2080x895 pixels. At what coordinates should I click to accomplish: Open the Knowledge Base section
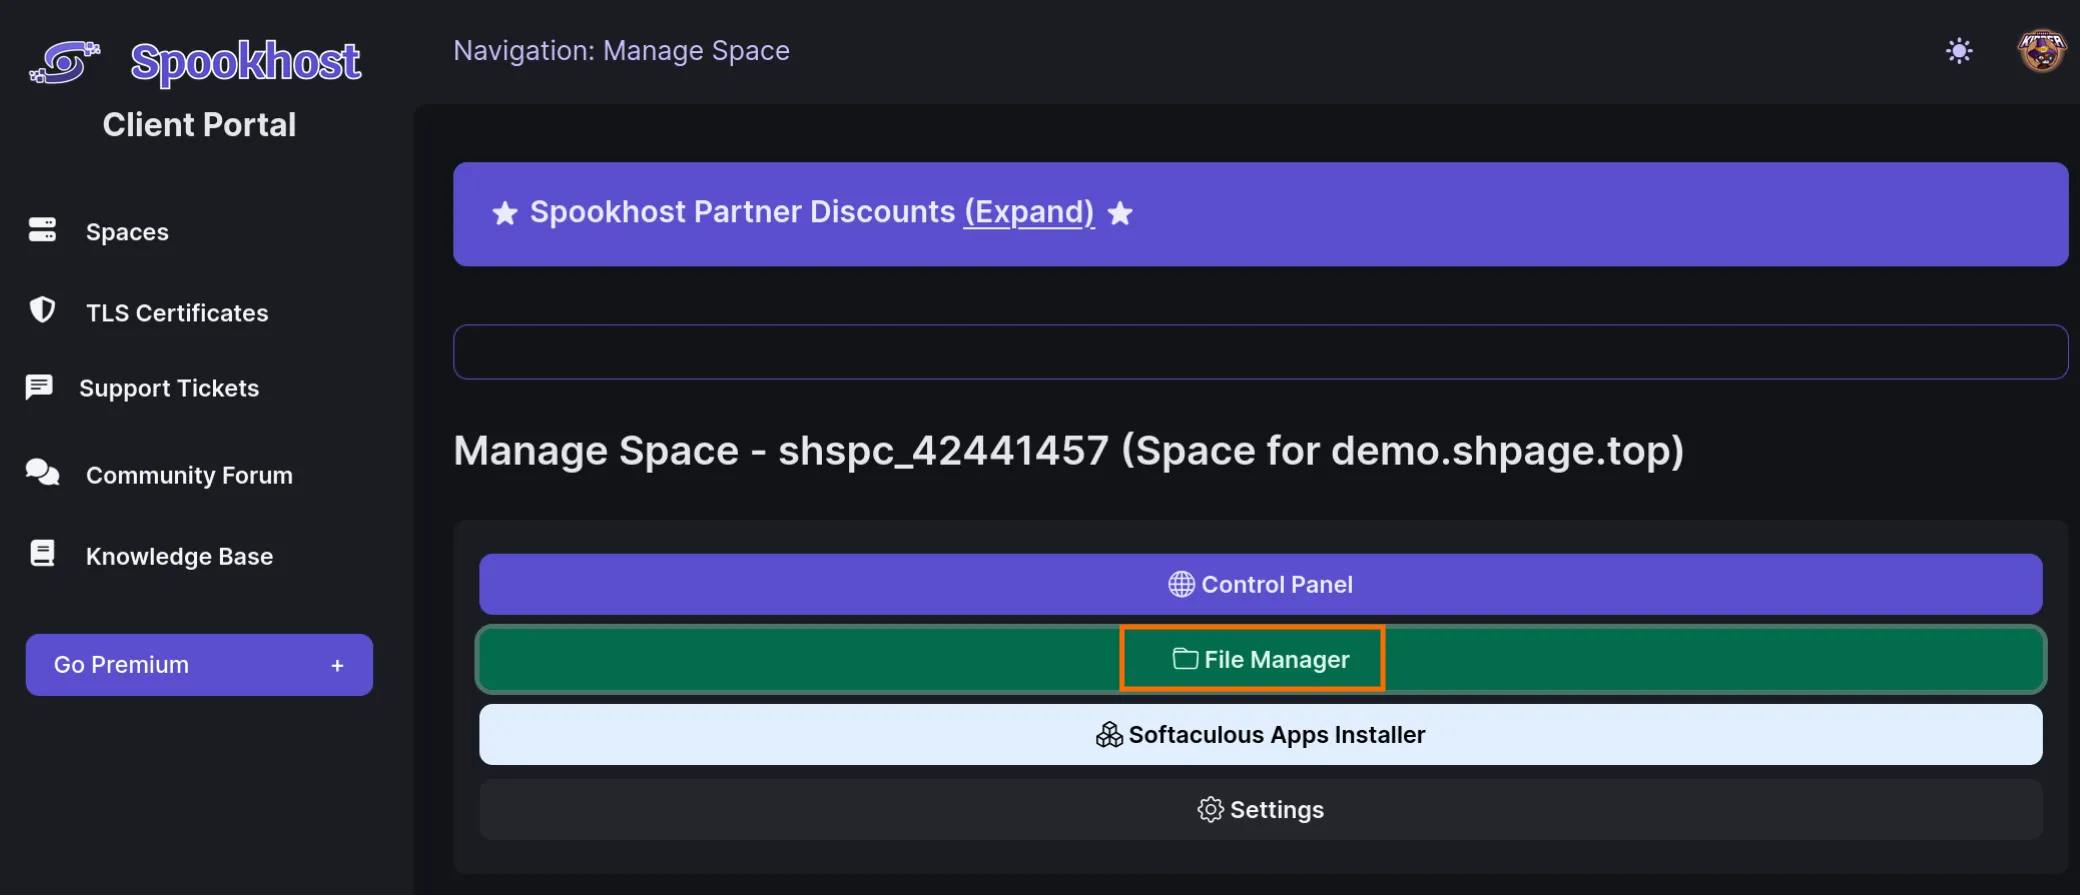pos(179,556)
